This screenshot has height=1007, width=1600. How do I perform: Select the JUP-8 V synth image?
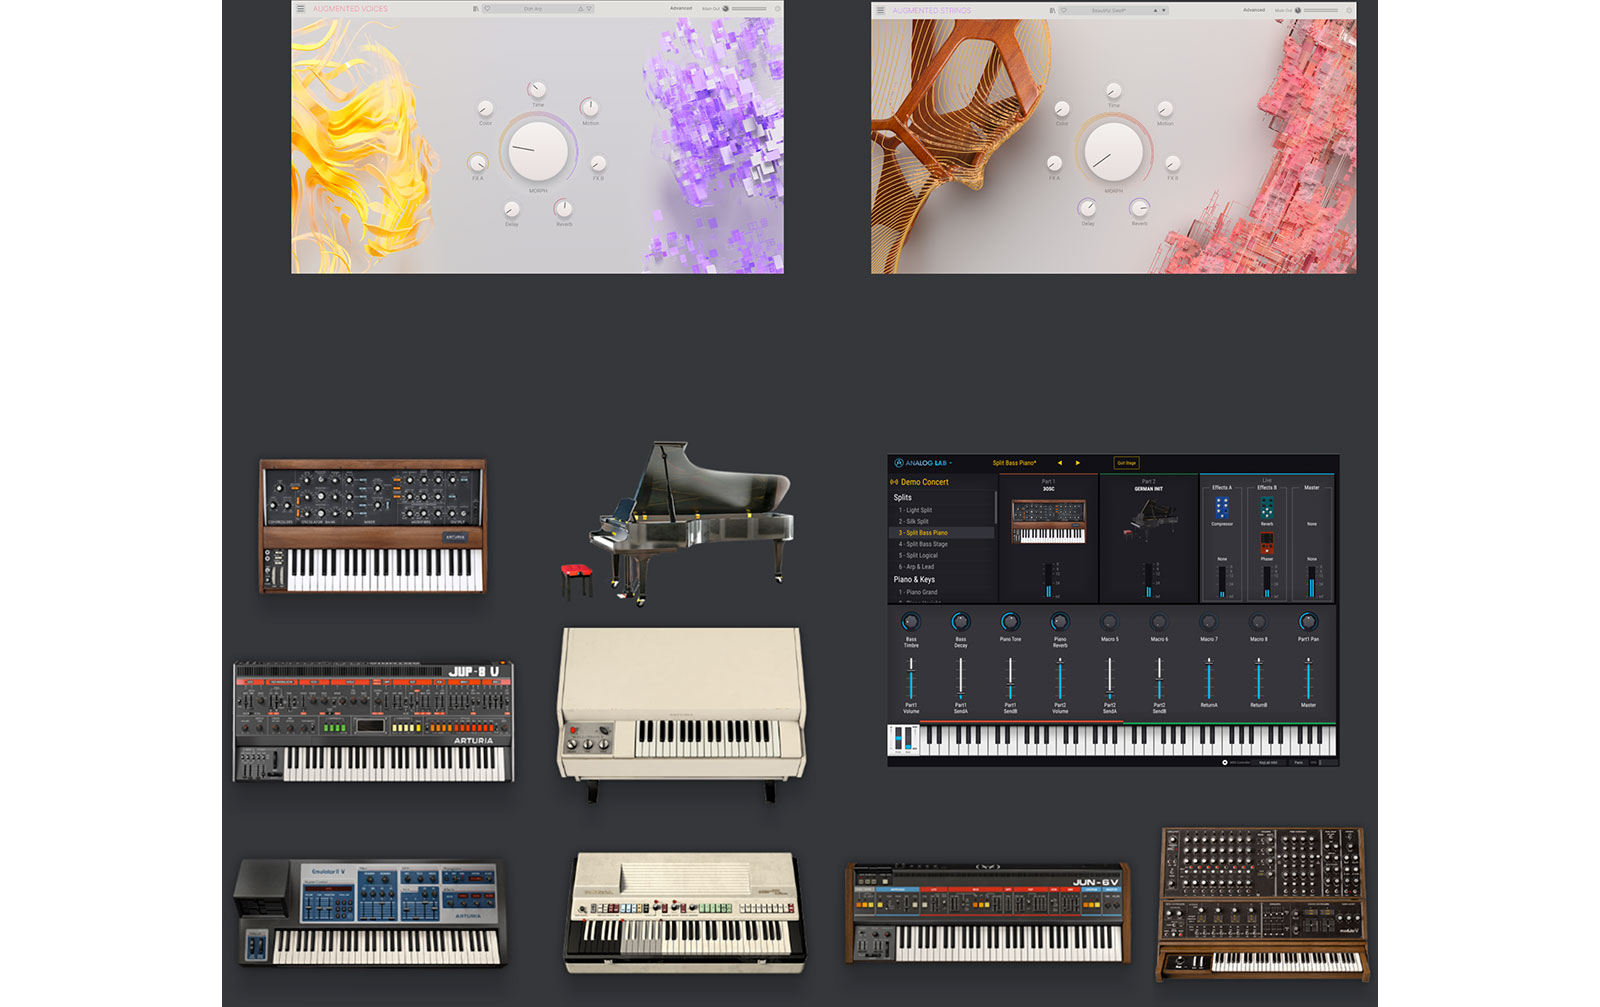(x=373, y=721)
